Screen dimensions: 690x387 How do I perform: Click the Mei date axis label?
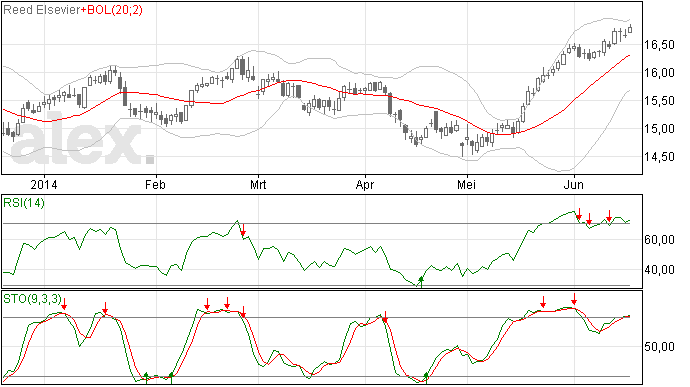(466, 184)
